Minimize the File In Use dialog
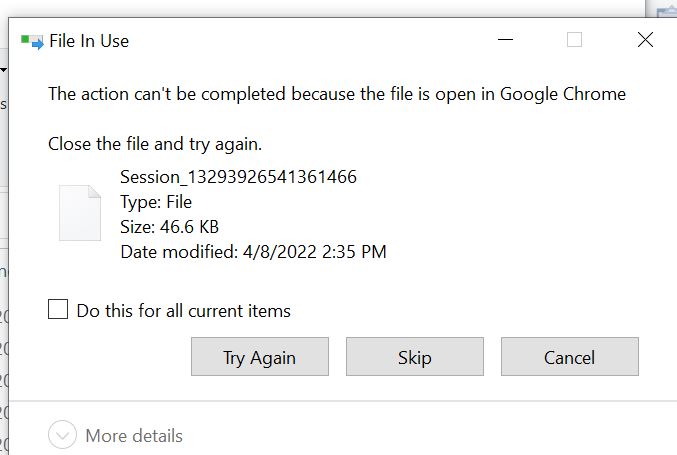677x455 pixels. coord(505,40)
